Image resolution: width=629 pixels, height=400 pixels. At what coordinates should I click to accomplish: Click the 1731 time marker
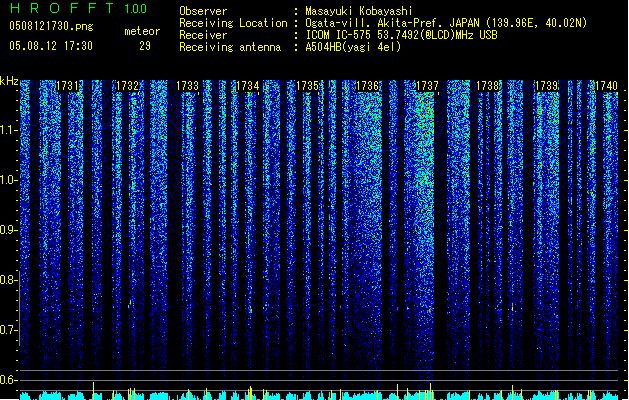coord(67,86)
